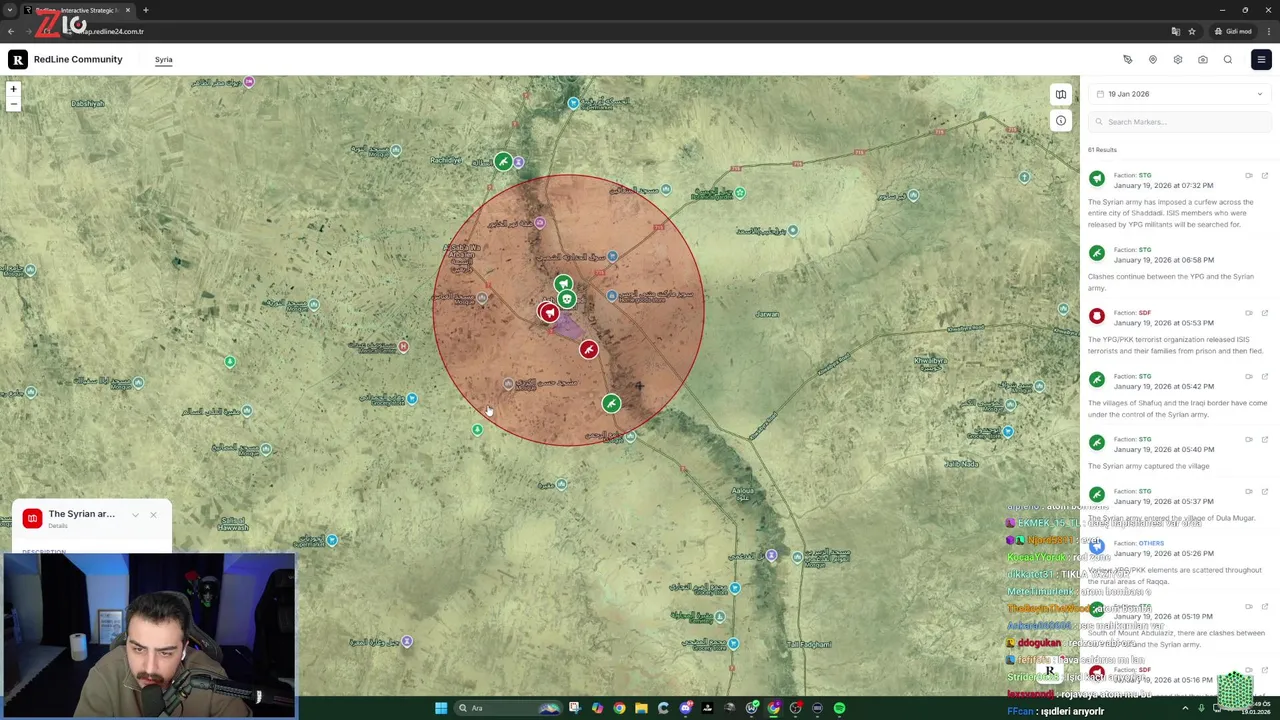Open a new browser tab with the plus

(145, 10)
